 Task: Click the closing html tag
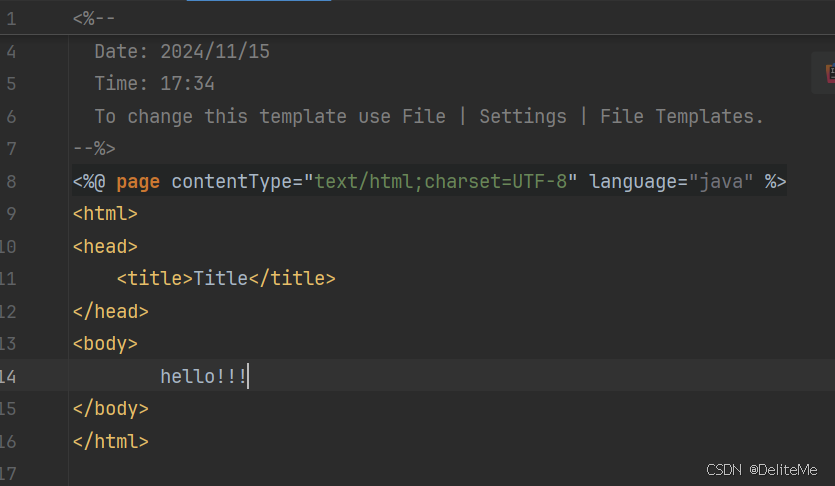(x=111, y=441)
